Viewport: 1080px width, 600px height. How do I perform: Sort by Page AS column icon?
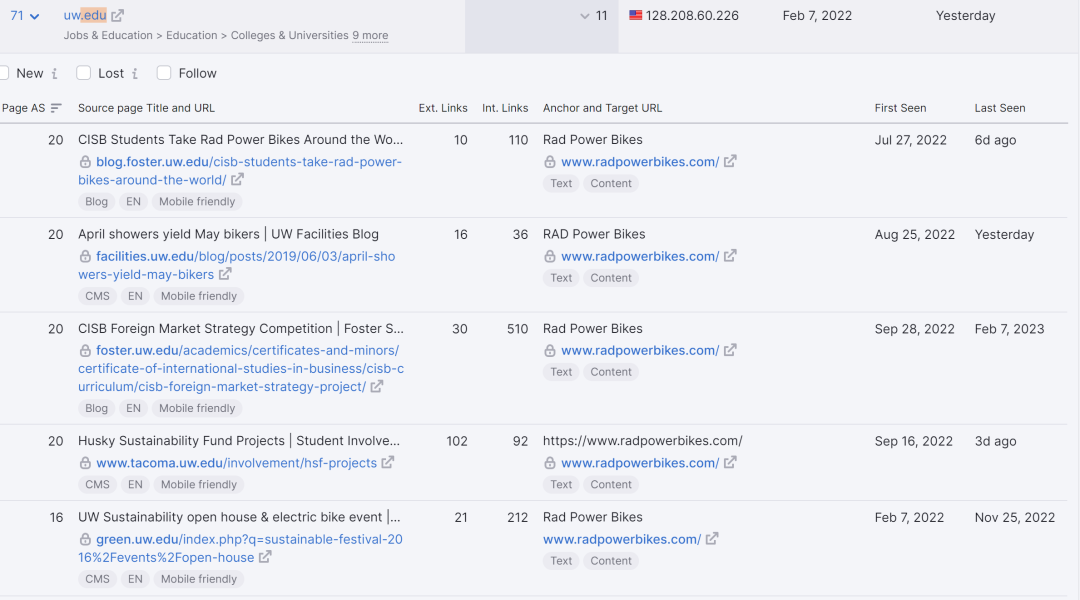click(x=56, y=108)
